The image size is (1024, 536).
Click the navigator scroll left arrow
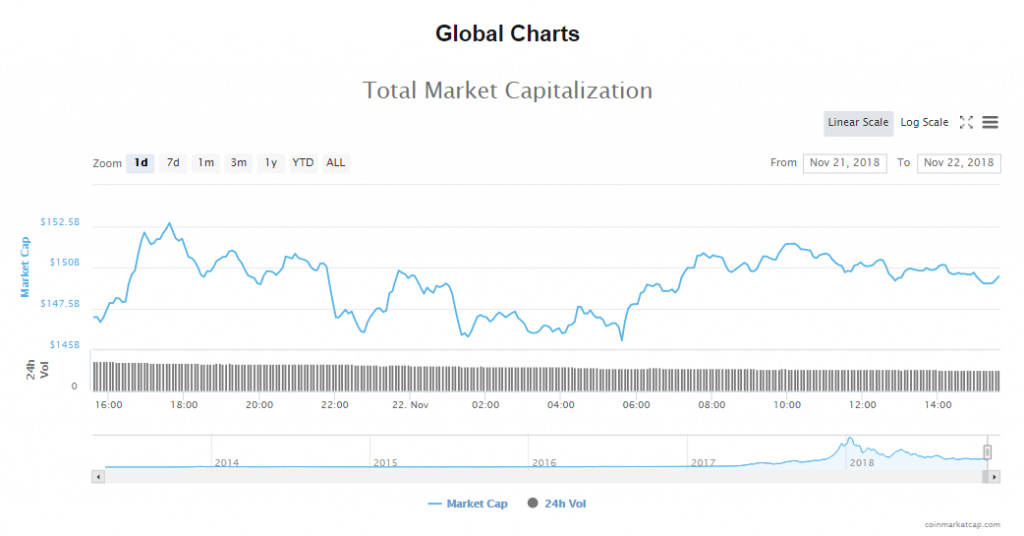click(x=97, y=477)
